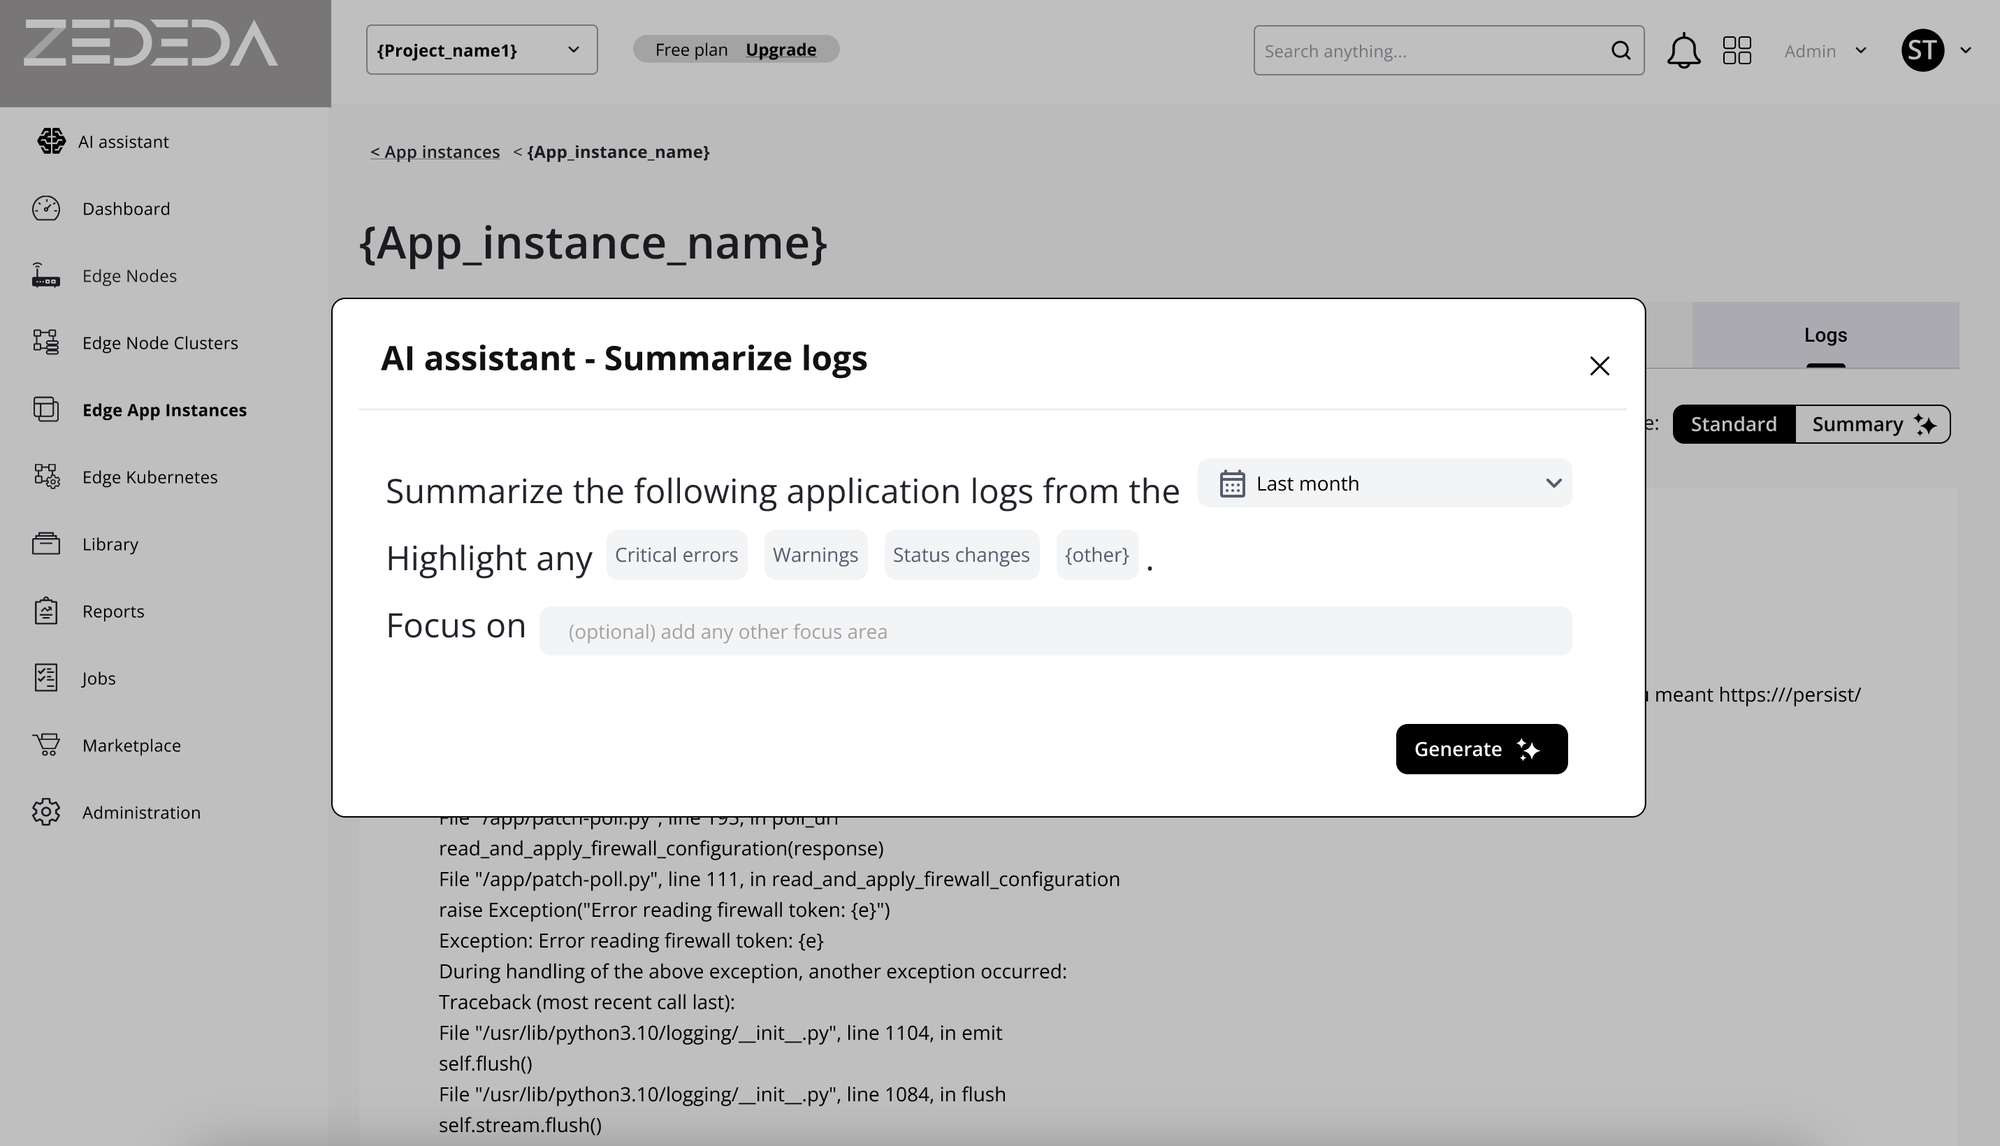The height and width of the screenshot is (1146, 2000).
Task: Expand the Last month date dropdown
Action: coord(1384,483)
